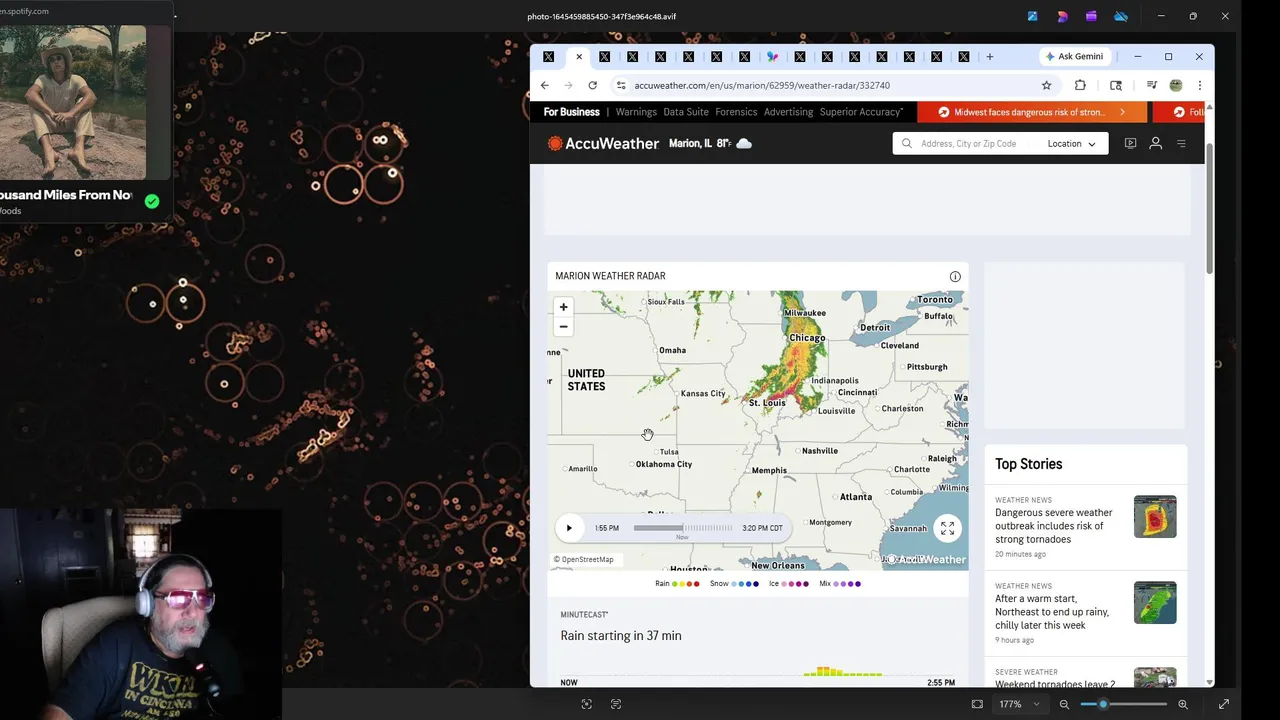Open the Advertising link
Screen dimensions: 1280x720
point(788,112)
